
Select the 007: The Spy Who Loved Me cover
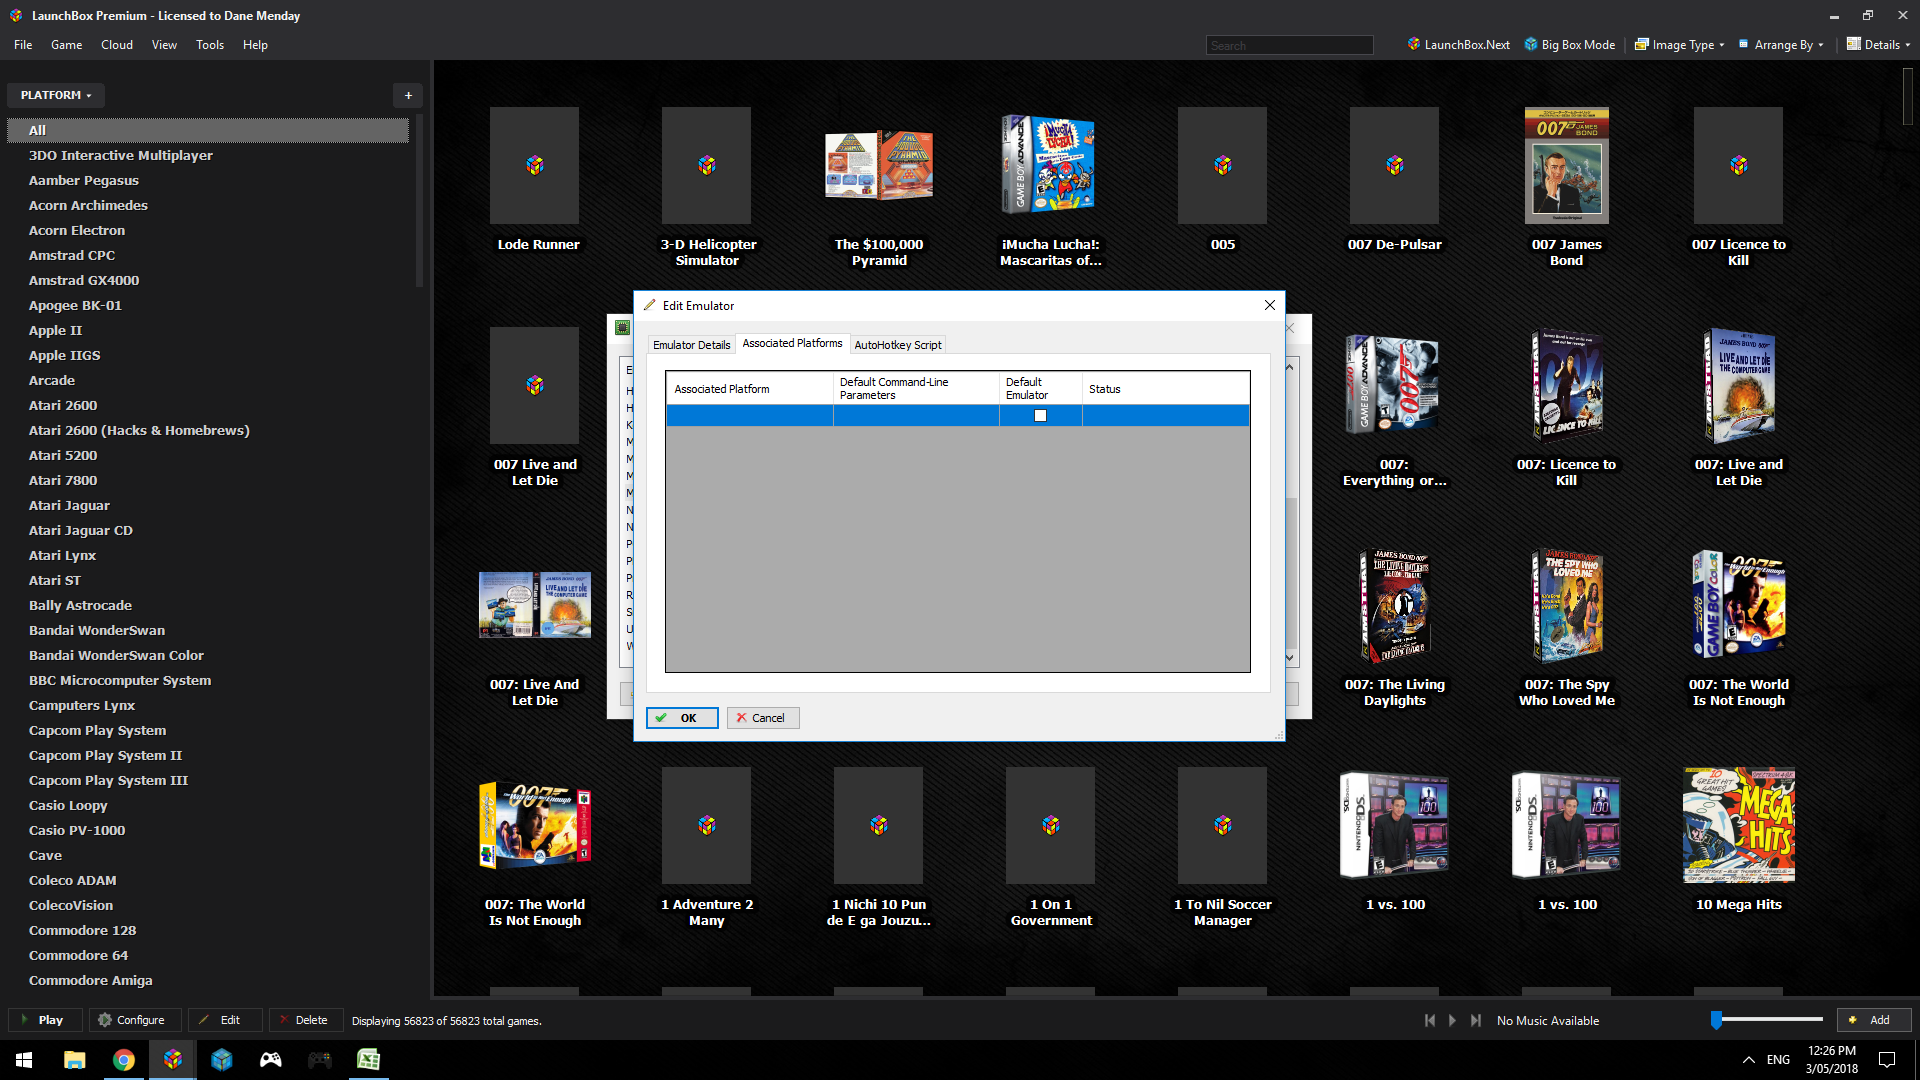[x=1567, y=606]
